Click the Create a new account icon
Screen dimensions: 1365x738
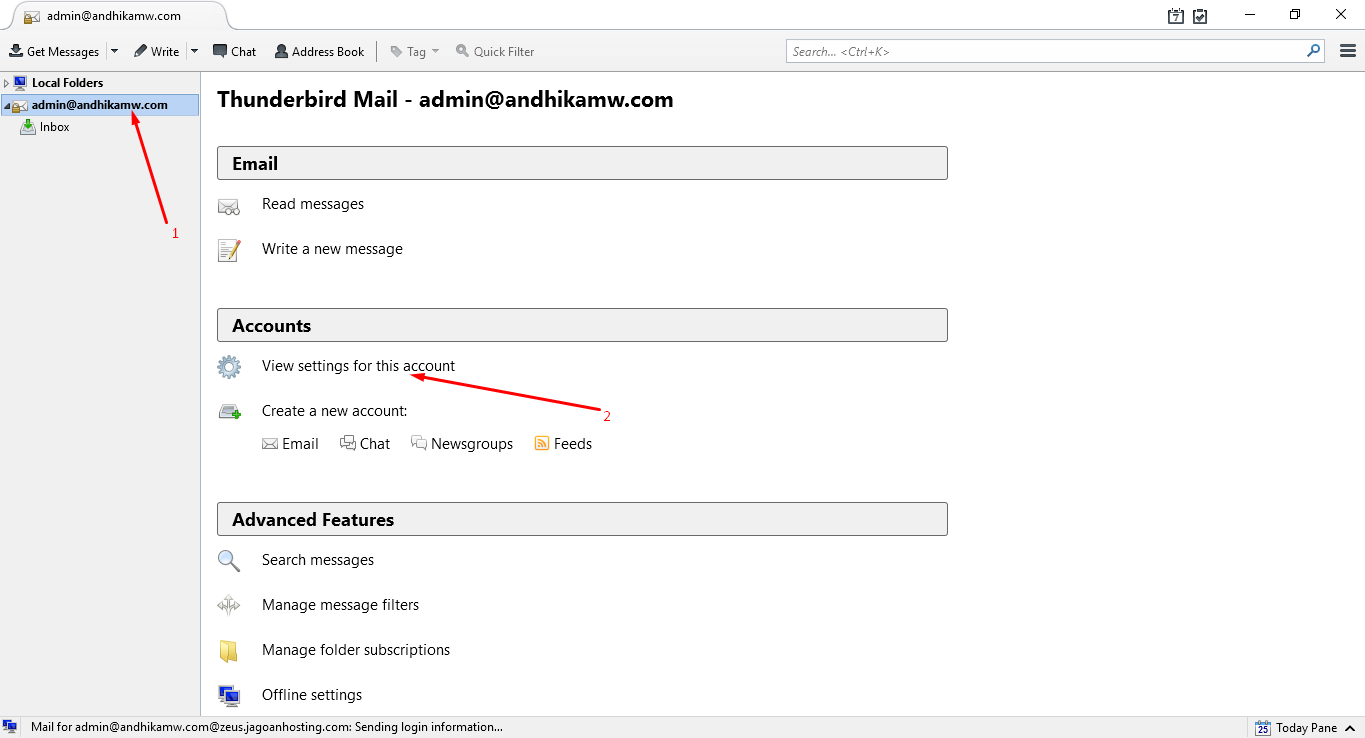(229, 411)
